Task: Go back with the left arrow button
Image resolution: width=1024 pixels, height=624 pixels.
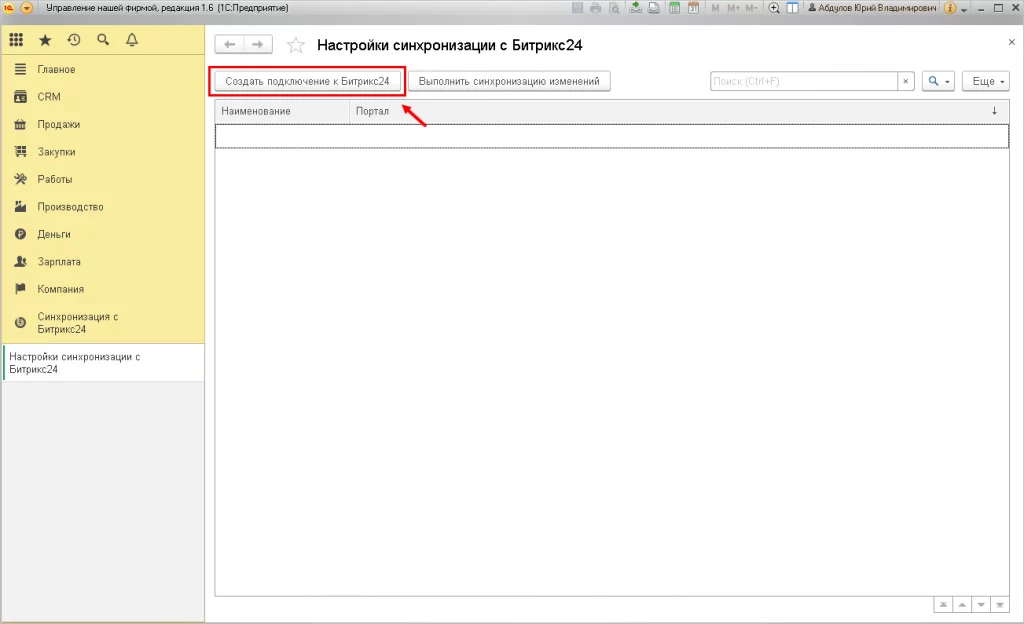Action: (x=229, y=44)
